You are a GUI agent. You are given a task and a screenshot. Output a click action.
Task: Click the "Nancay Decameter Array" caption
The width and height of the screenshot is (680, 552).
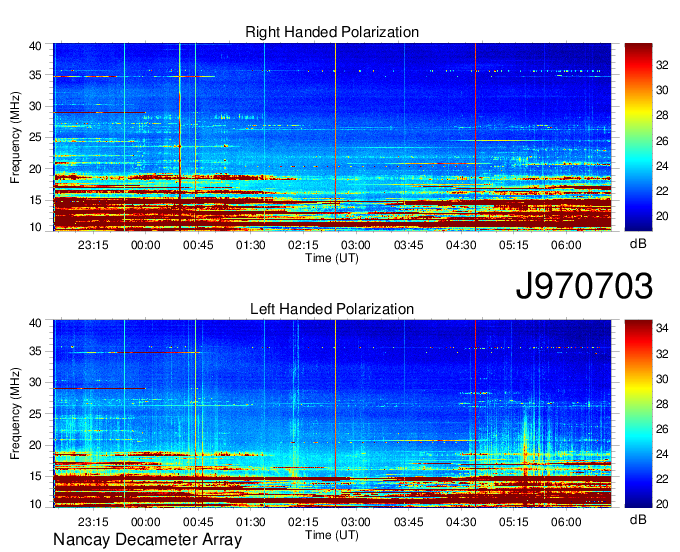[147, 540]
